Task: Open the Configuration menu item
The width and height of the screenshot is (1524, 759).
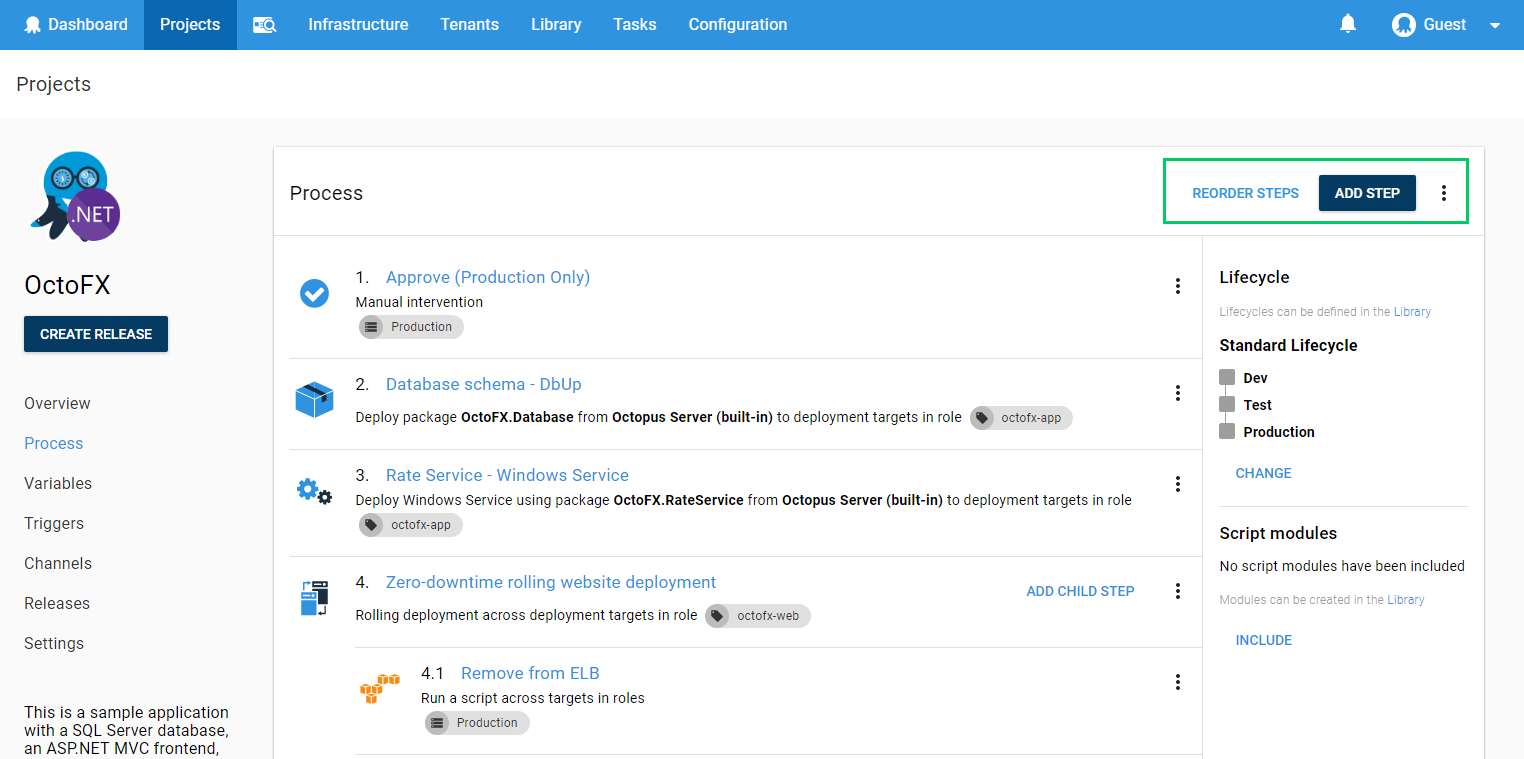Action: click(x=738, y=24)
